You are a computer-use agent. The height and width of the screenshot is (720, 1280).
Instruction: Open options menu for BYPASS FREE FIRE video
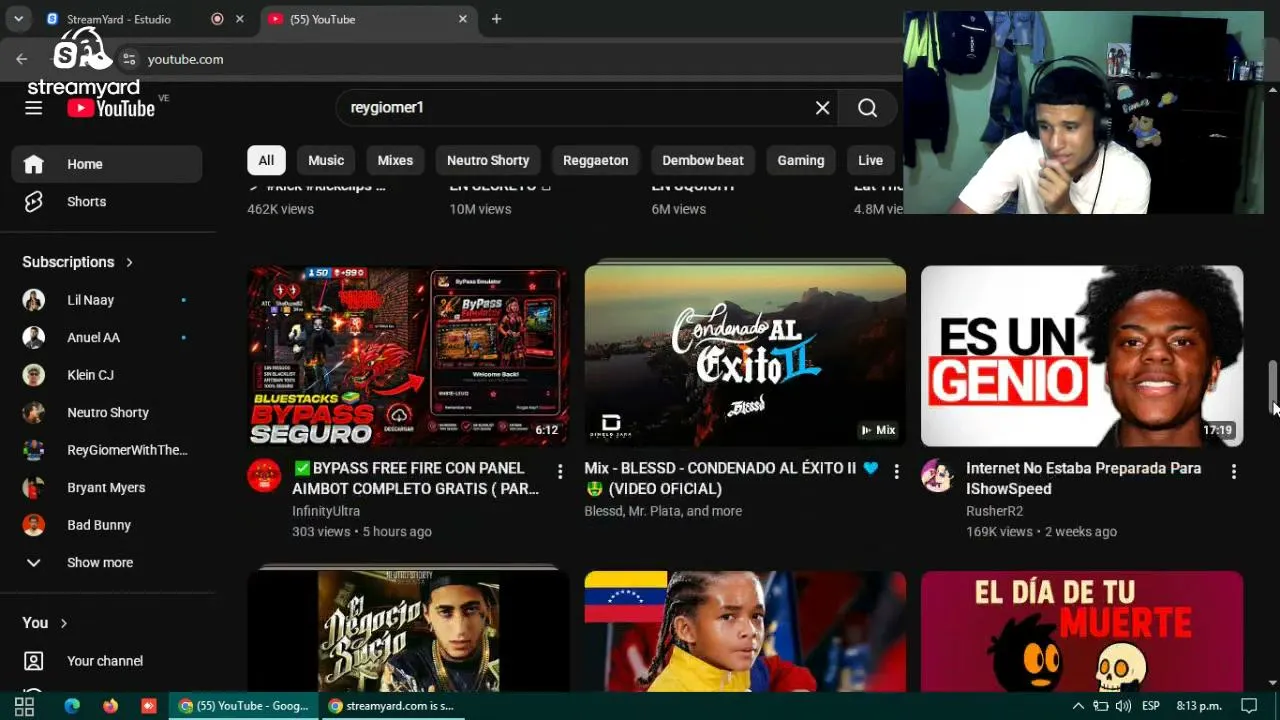pyautogui.click(x=560, y=471)
